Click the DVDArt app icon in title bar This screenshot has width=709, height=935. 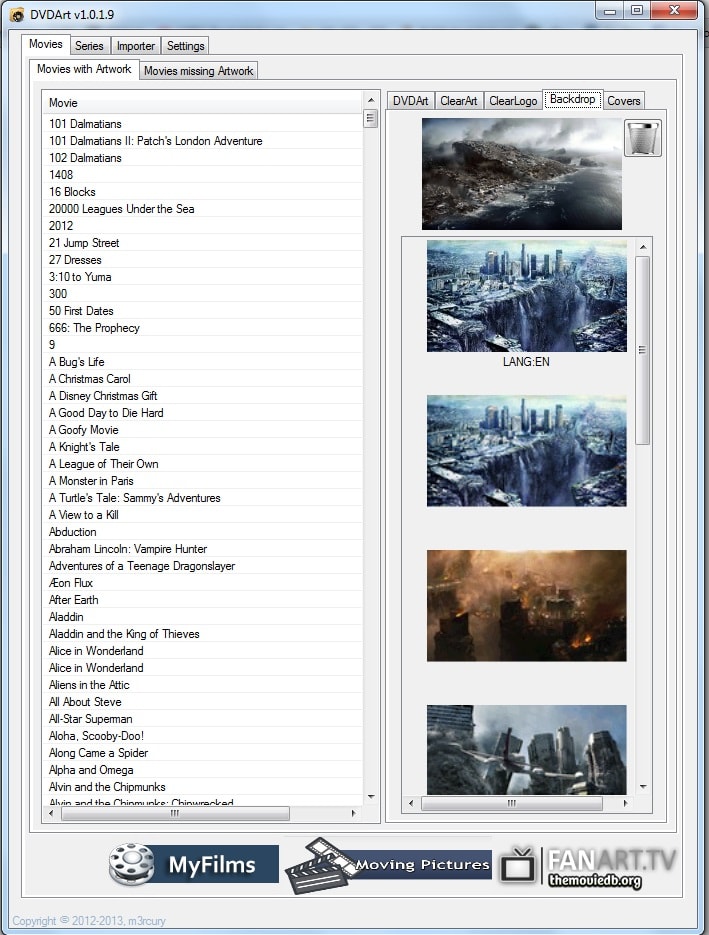(x=16, y=13)
